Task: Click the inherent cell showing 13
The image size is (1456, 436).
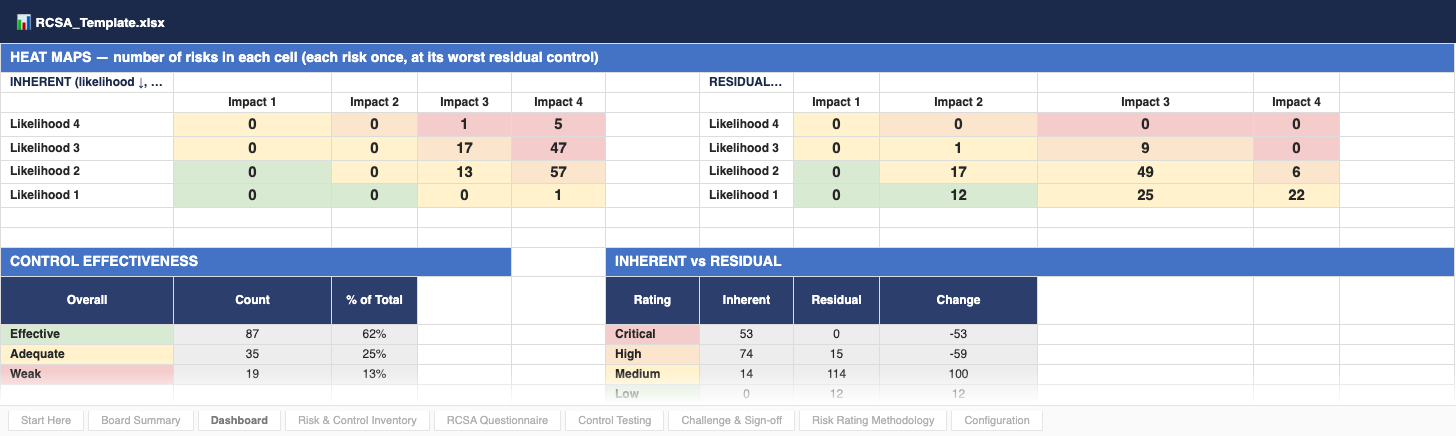Action: coord(464,172)
